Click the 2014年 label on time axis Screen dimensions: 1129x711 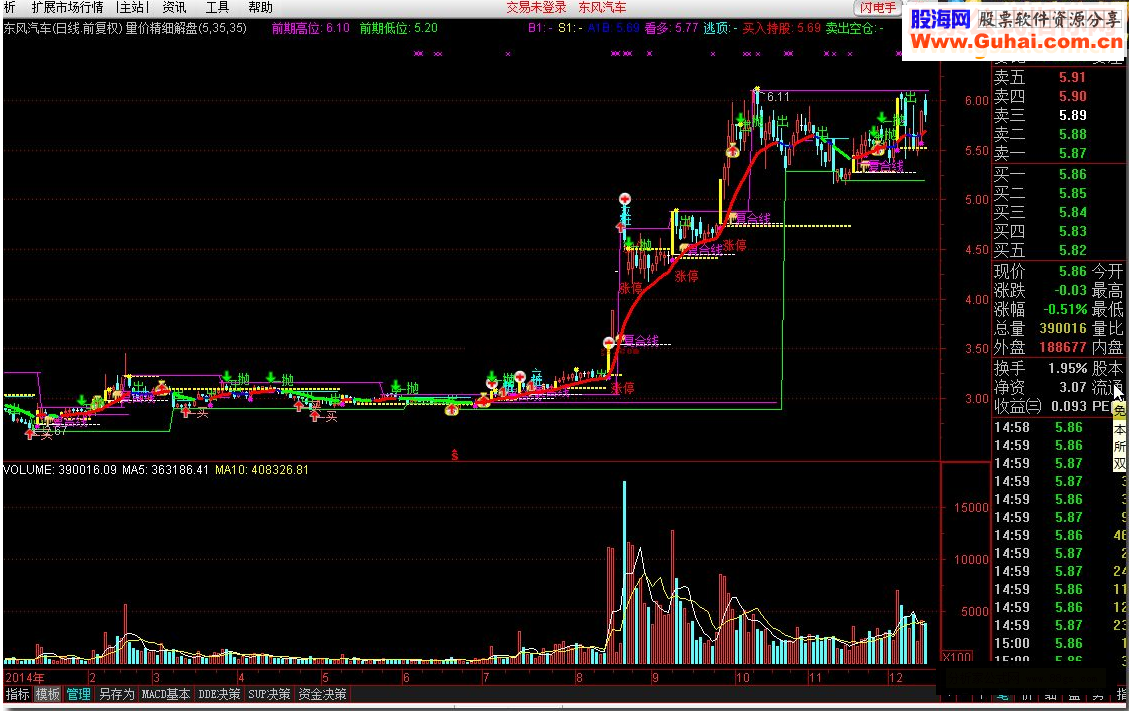pos(24,678)
